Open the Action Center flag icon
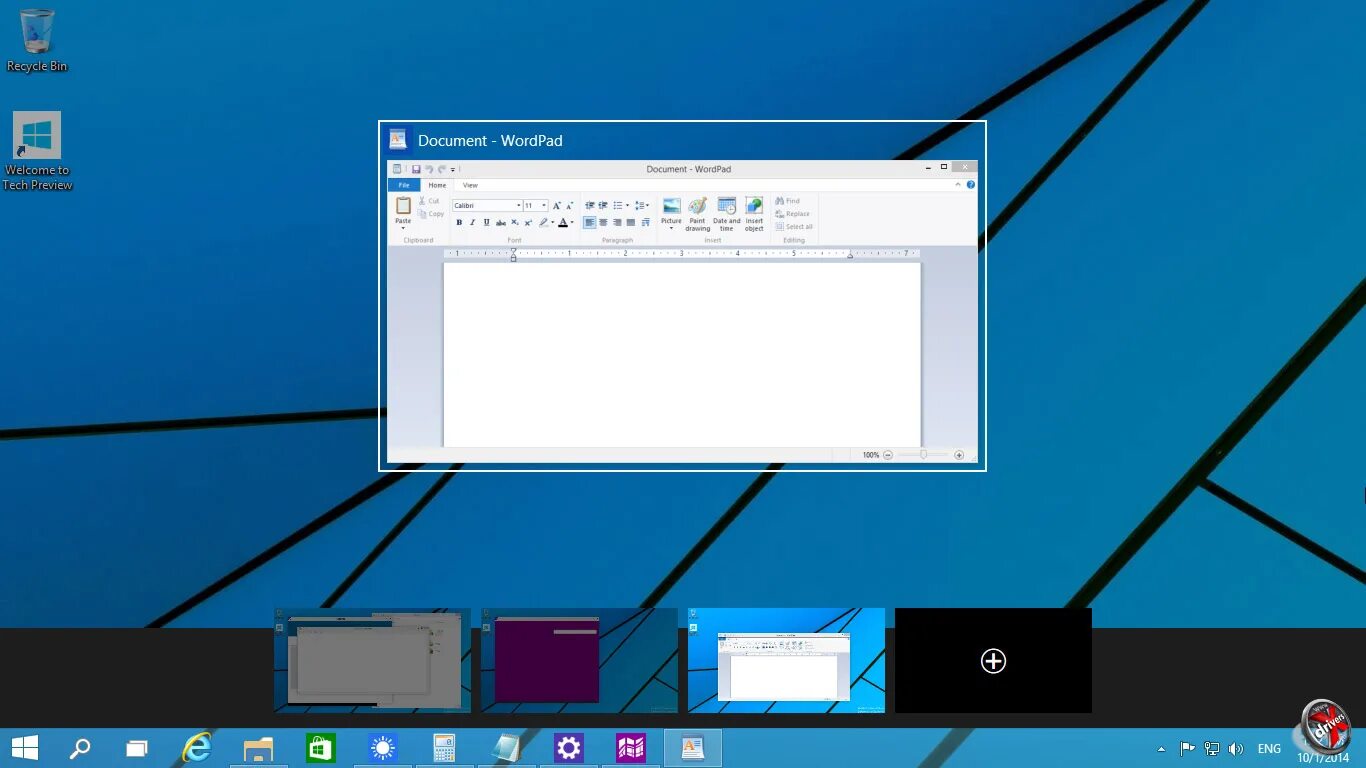 (1187, 749)
